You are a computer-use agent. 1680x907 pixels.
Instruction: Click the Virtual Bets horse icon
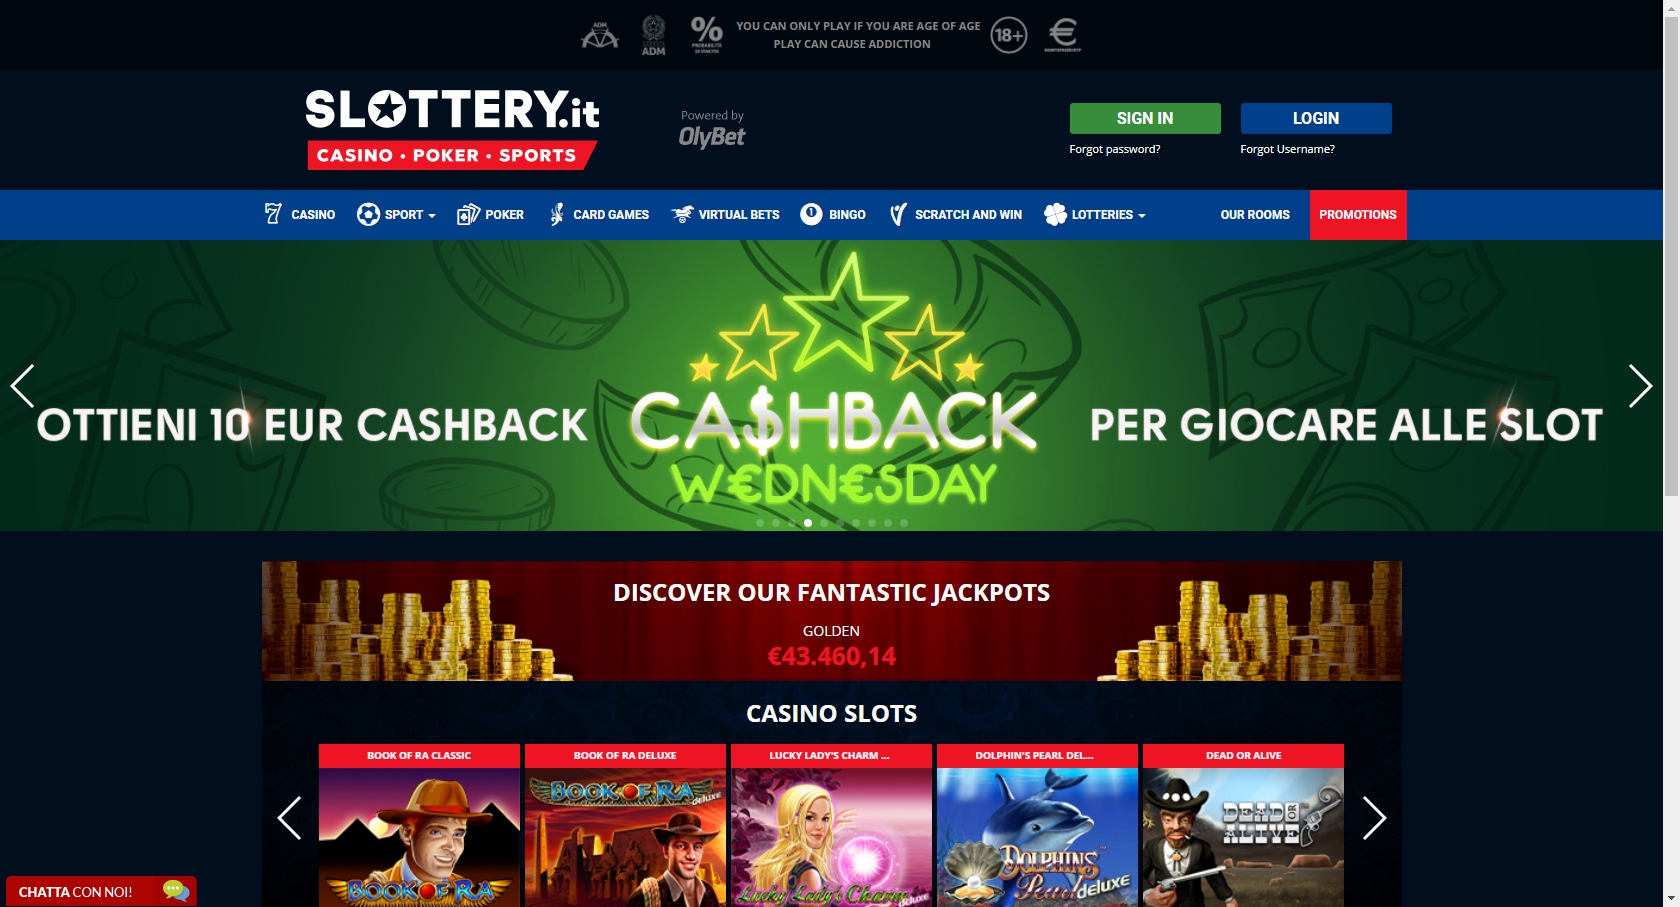[x=682, y=214]
